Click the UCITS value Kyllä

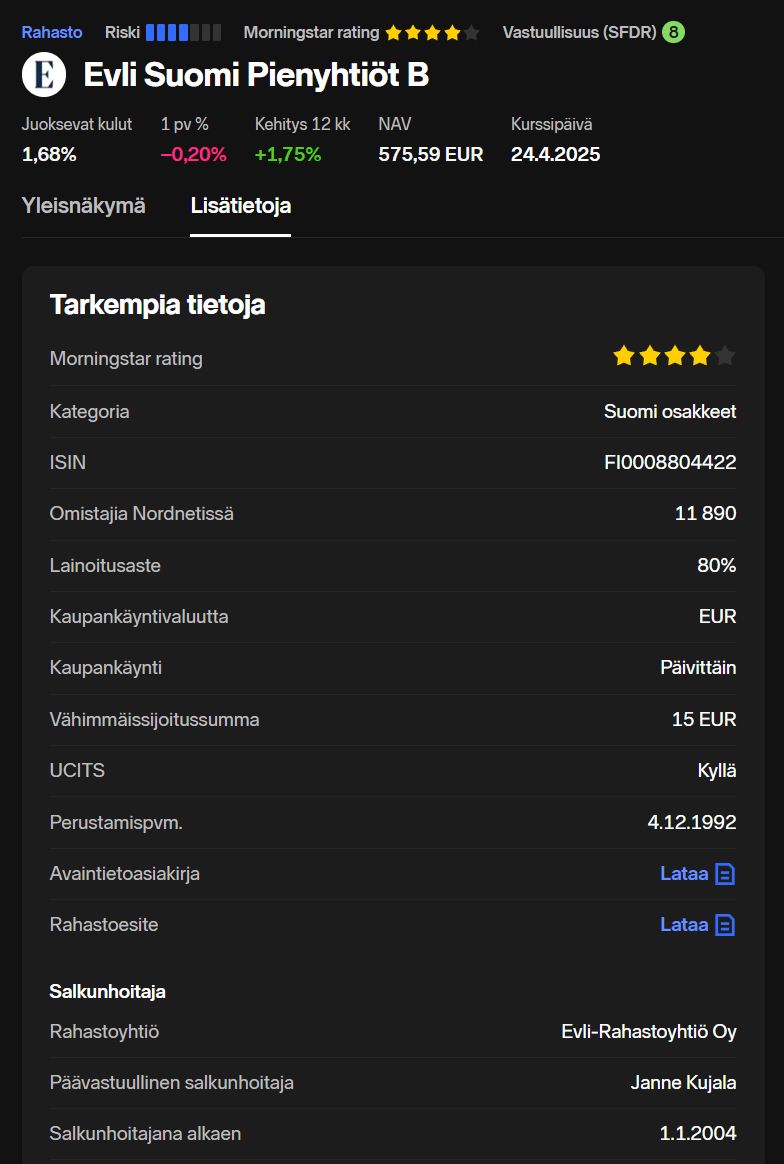click(x=717, y=771)
